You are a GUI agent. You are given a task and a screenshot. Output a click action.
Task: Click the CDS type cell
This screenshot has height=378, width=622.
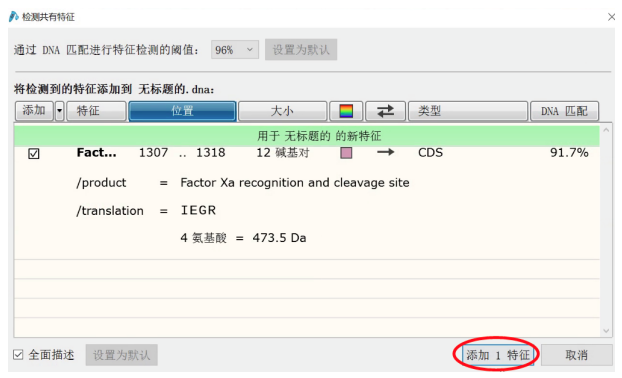[430, 153]
